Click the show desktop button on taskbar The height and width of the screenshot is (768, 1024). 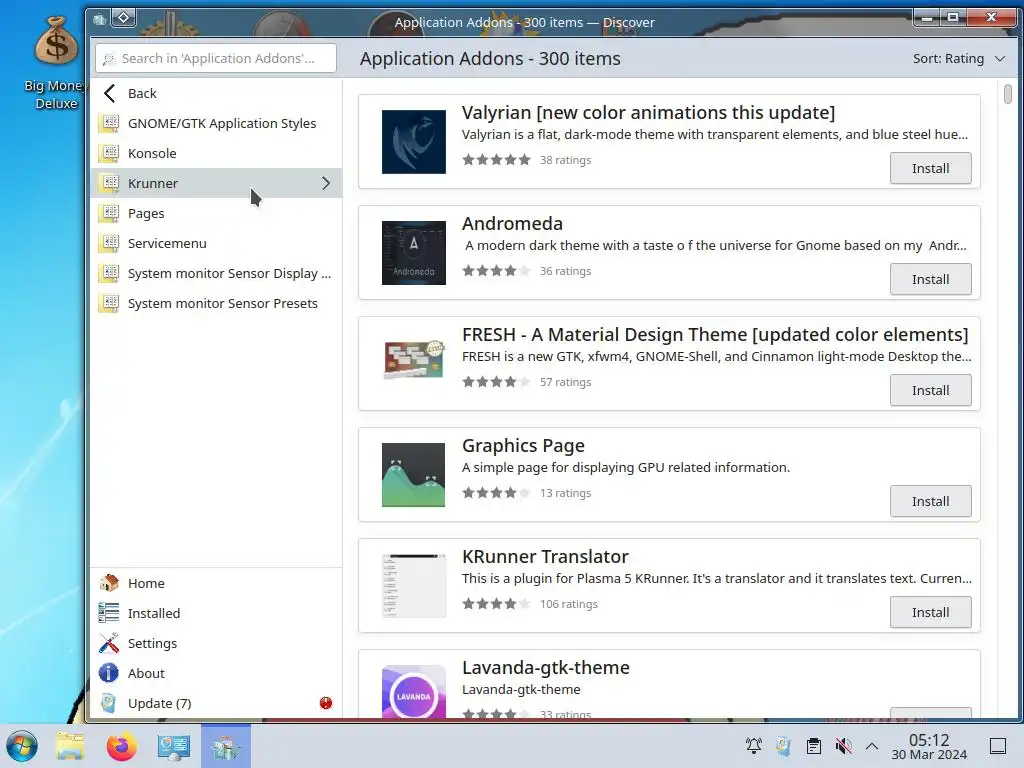998,746
